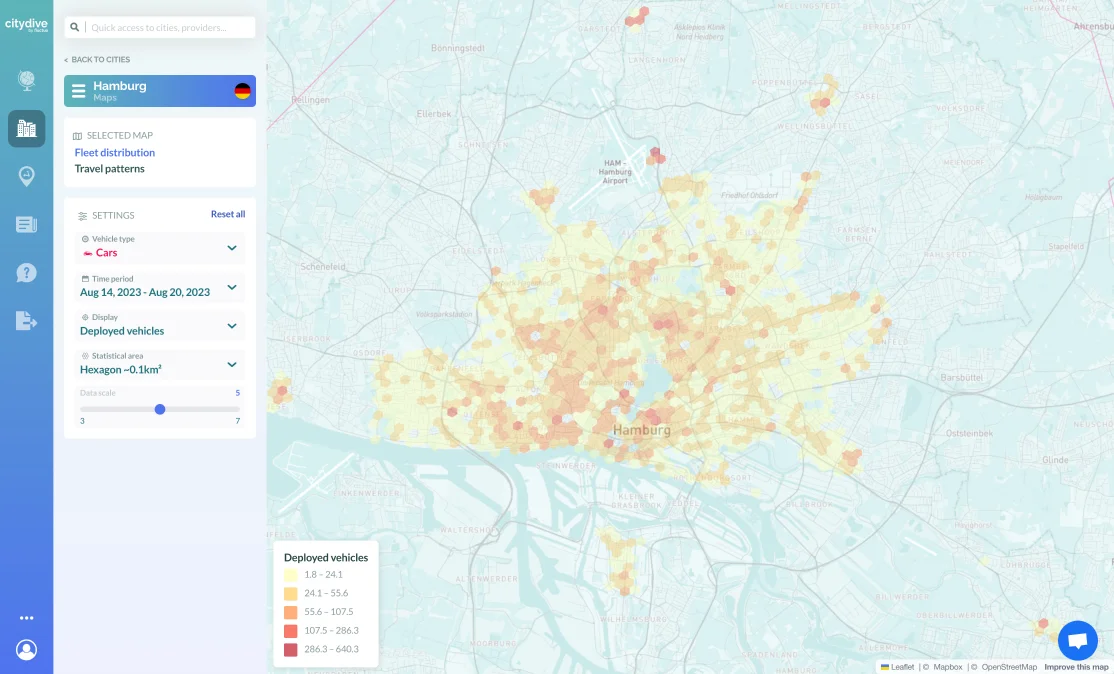This screenshot has height=674, width=1114.
Task: Open the Hamburg panel hamburger menu
Action: click(79, 90)
